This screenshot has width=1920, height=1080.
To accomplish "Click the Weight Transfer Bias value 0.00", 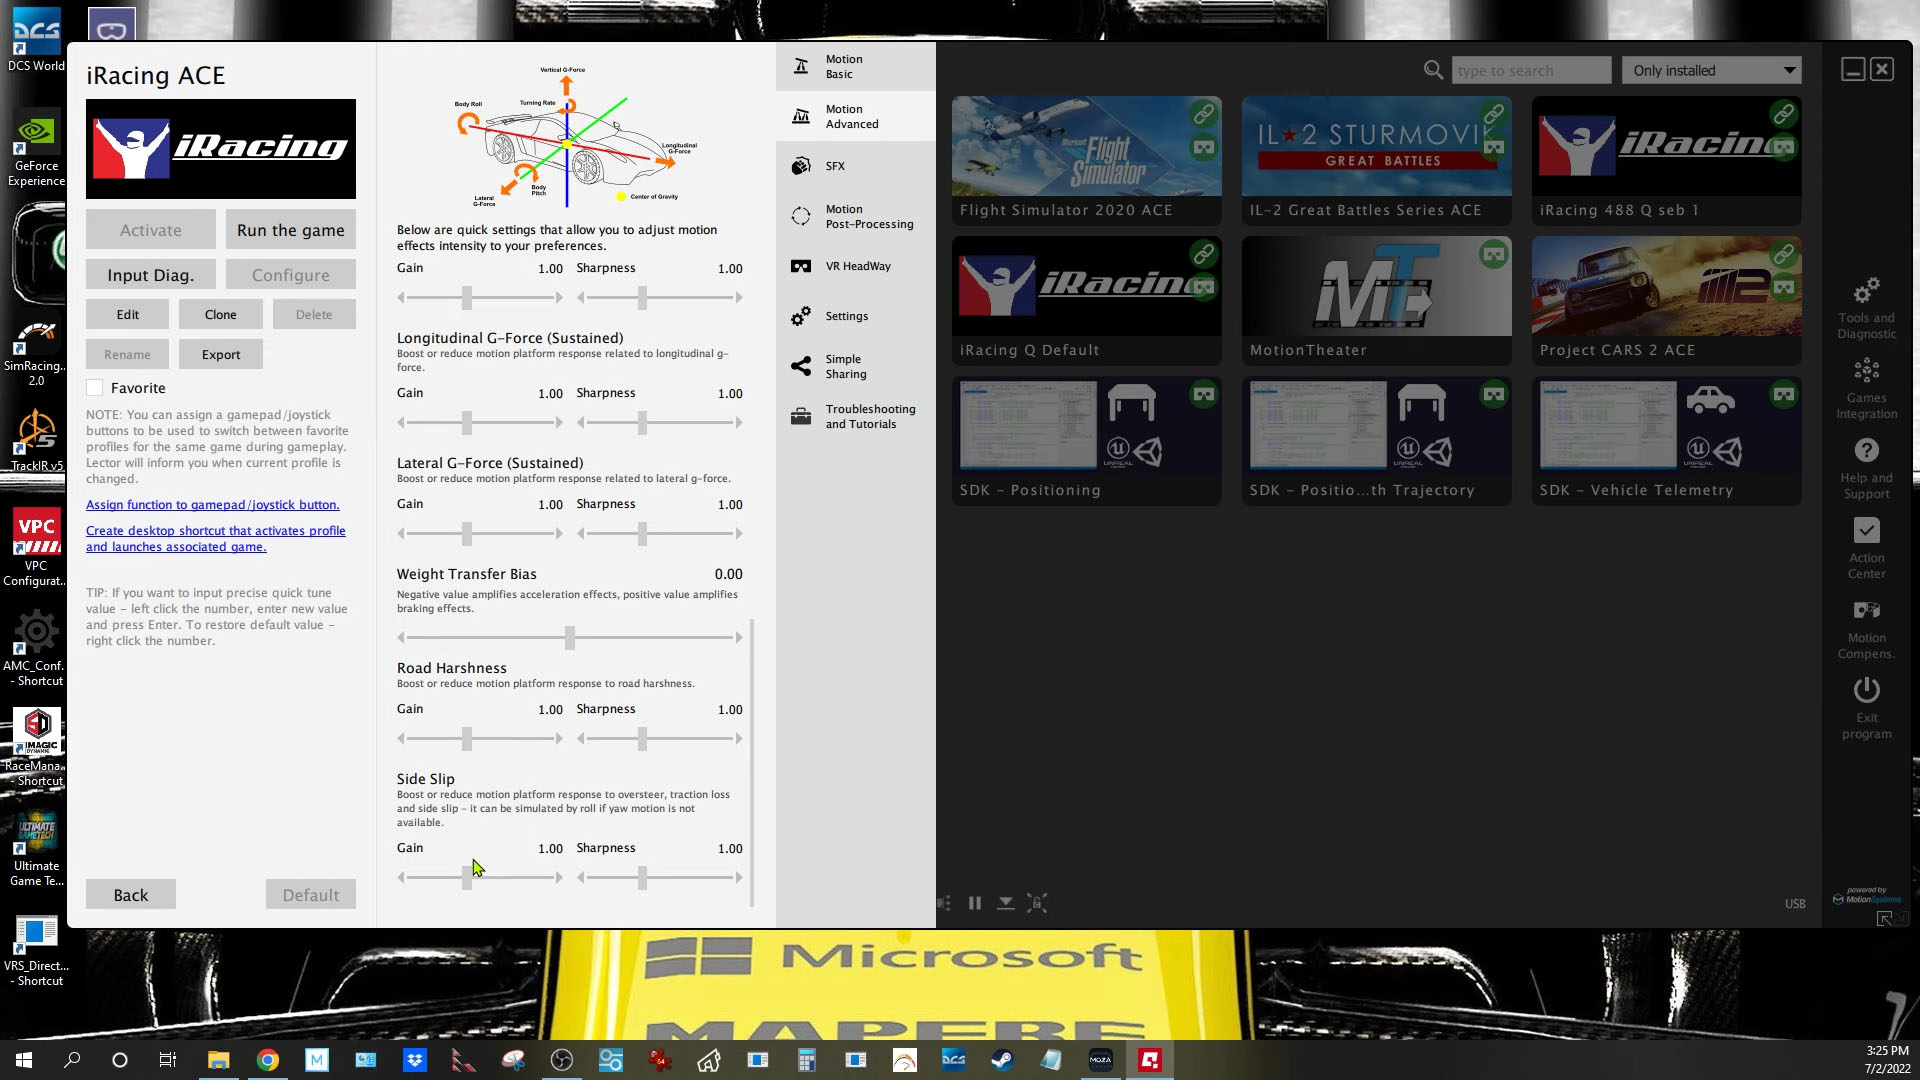I will click(728, 574).
